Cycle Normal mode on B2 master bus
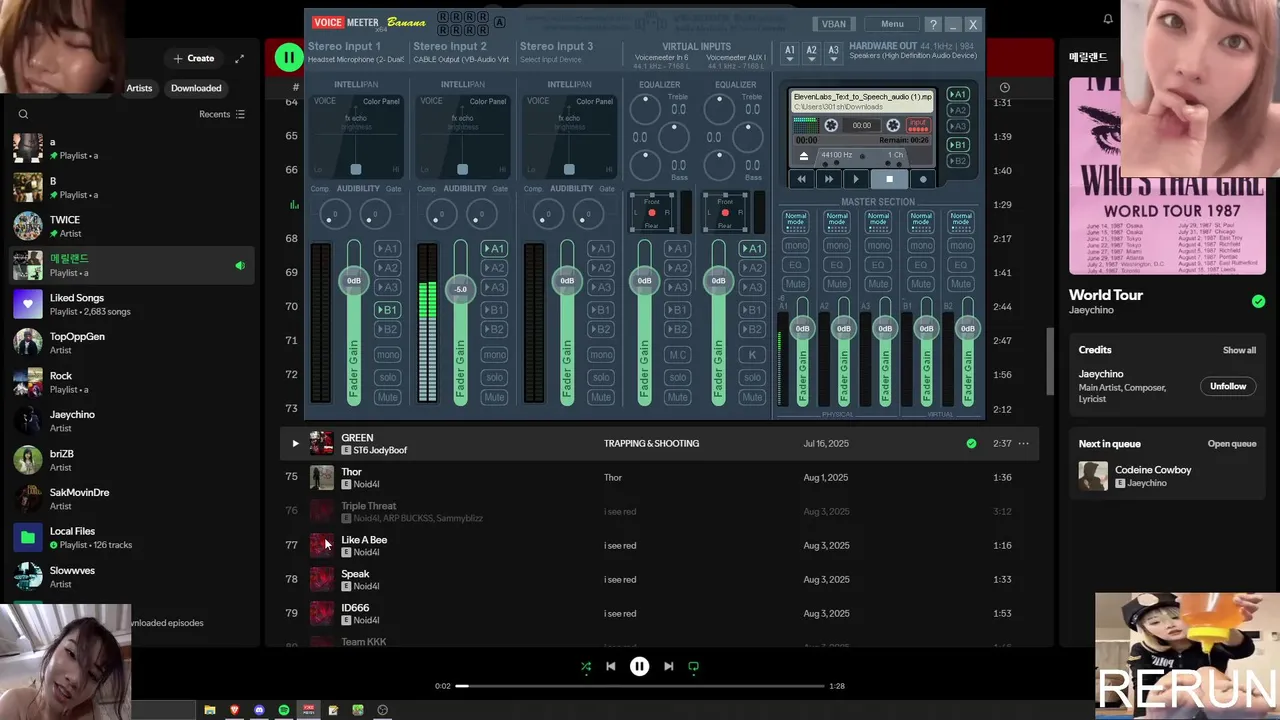 click(x=961, y=221)
